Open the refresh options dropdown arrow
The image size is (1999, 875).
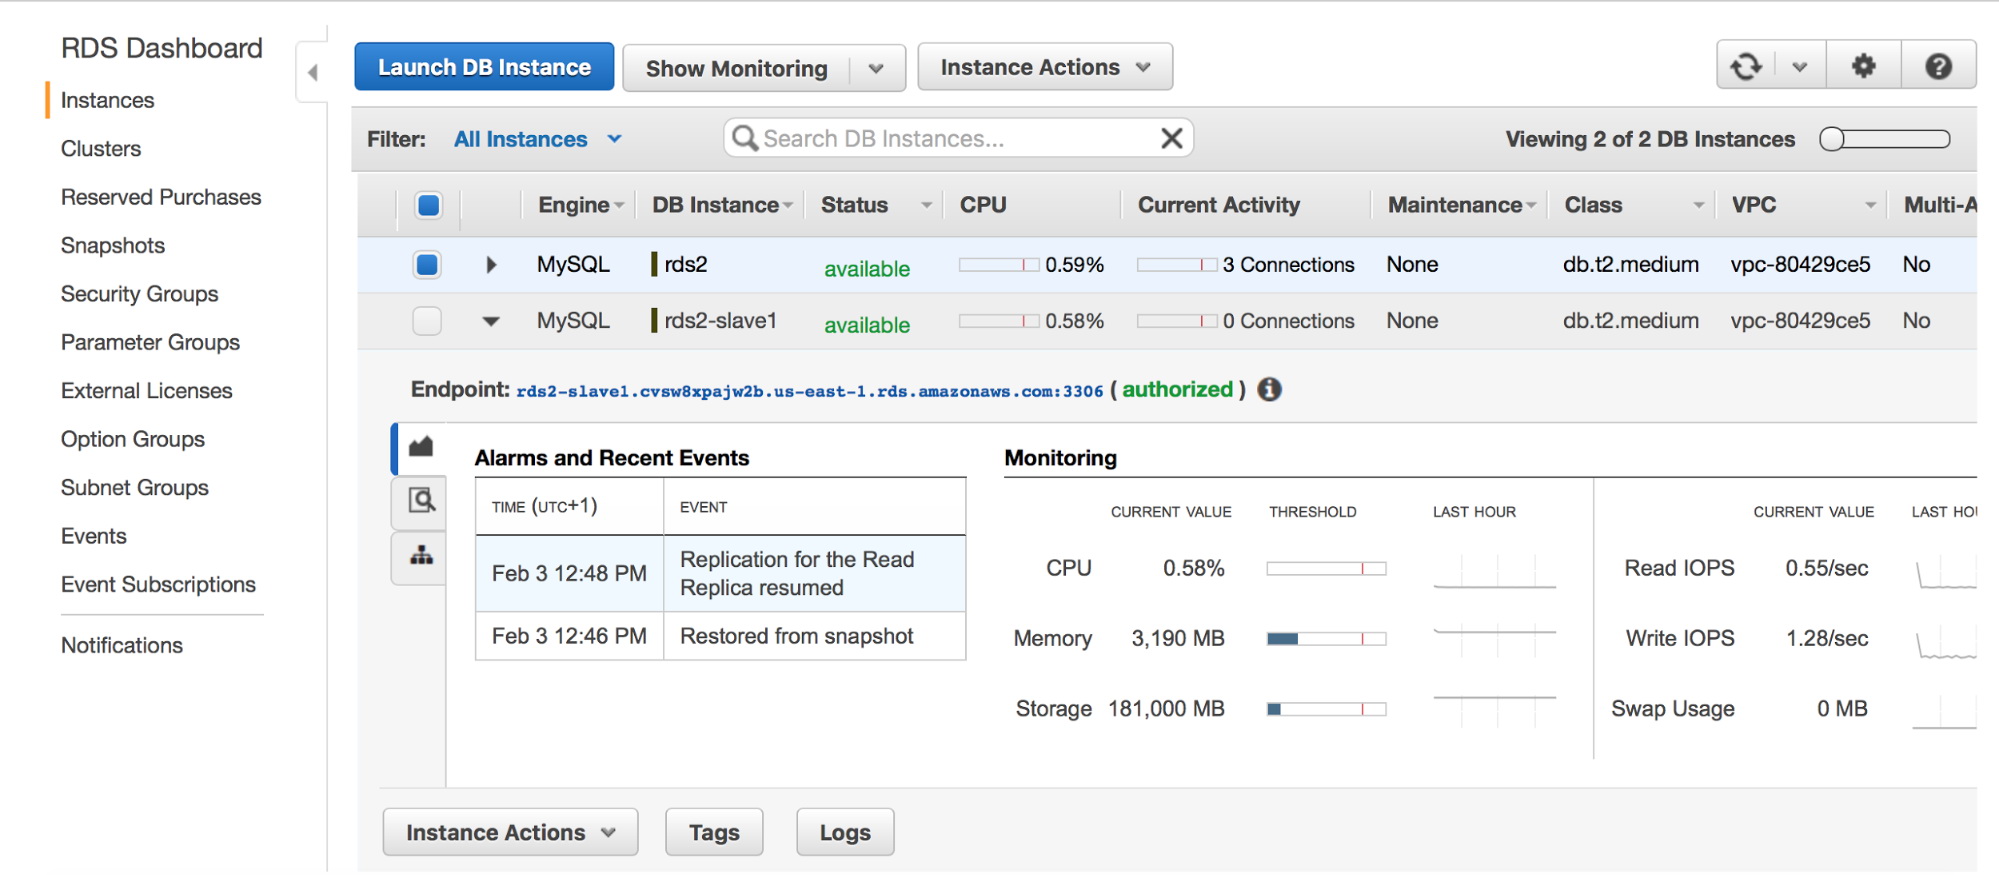[x=1799, y=67]
